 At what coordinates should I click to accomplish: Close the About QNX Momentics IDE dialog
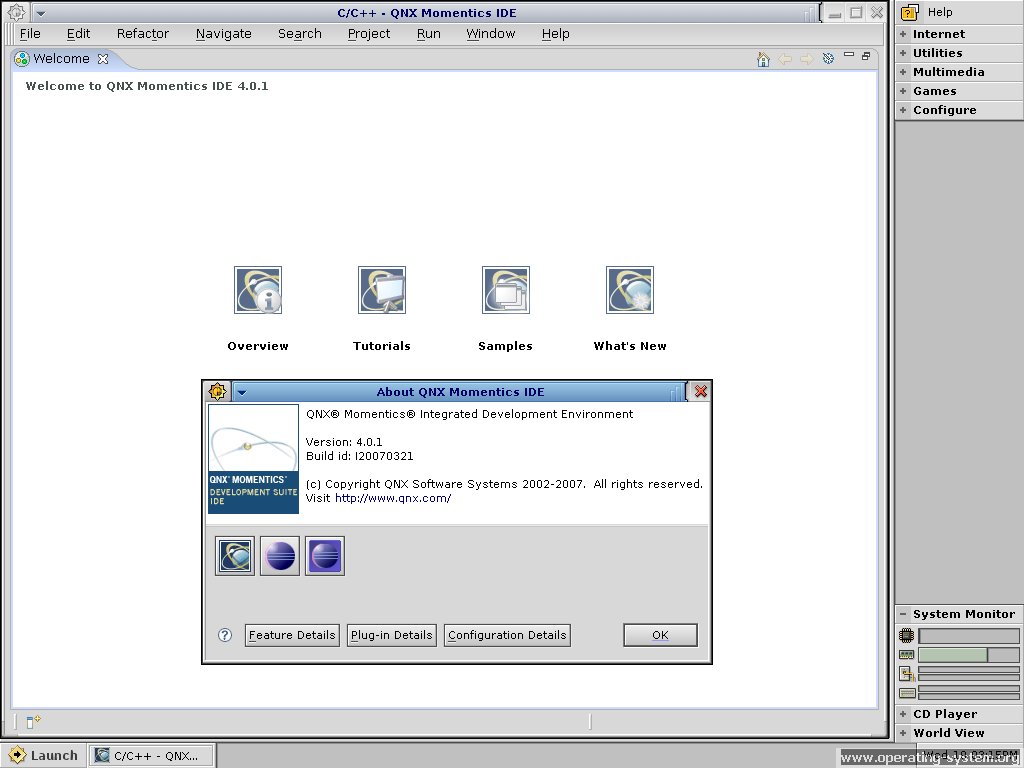pyautogui.click(x=701, y=391)
